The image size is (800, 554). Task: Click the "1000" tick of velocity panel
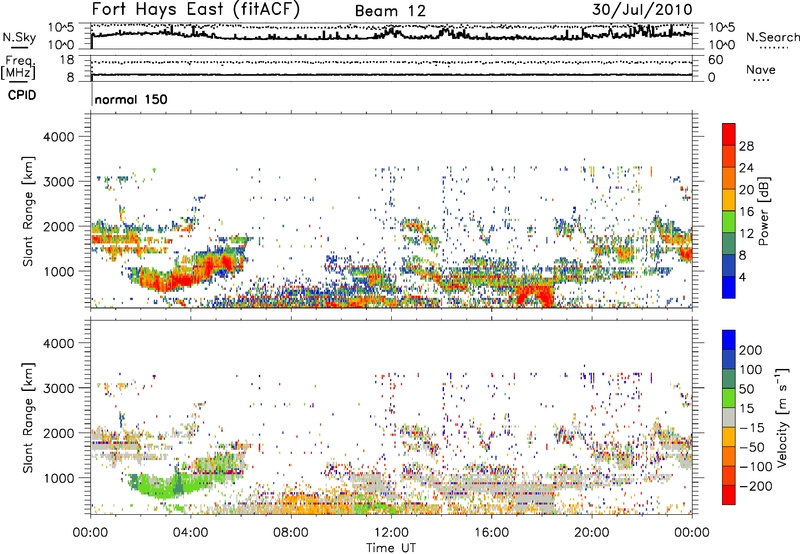[58, 478]
